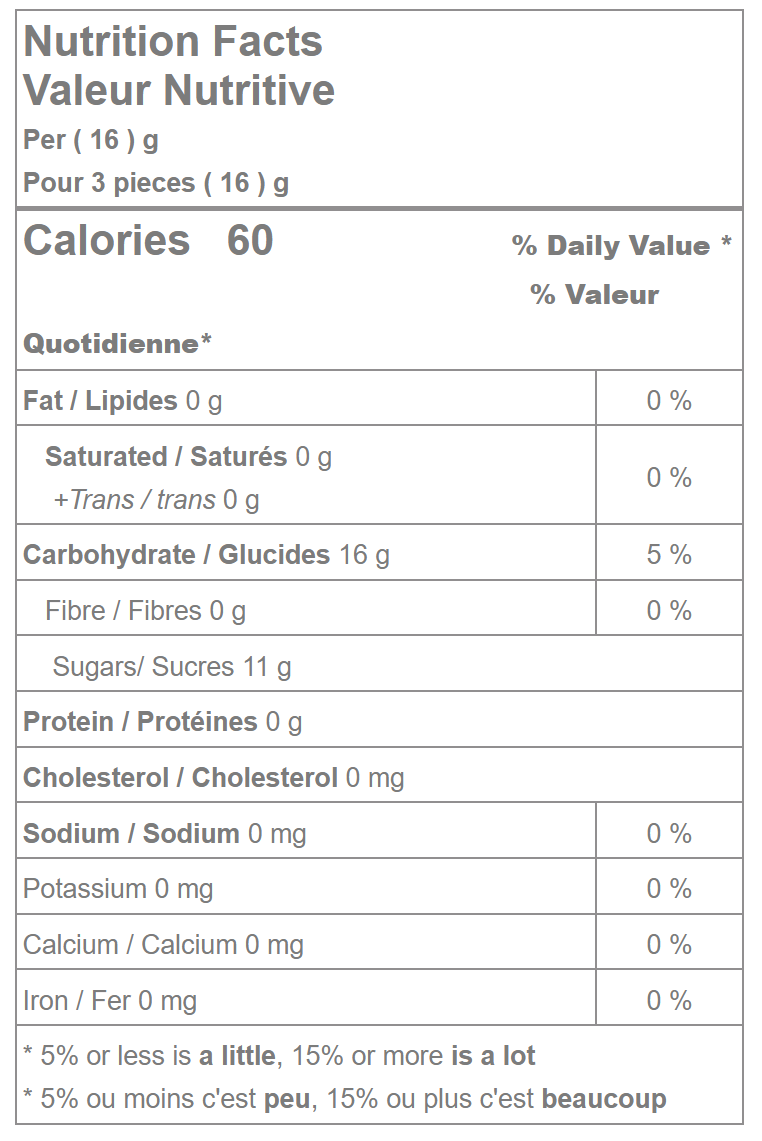Click the English 5% or less footnote

(x=279, y=1056)
